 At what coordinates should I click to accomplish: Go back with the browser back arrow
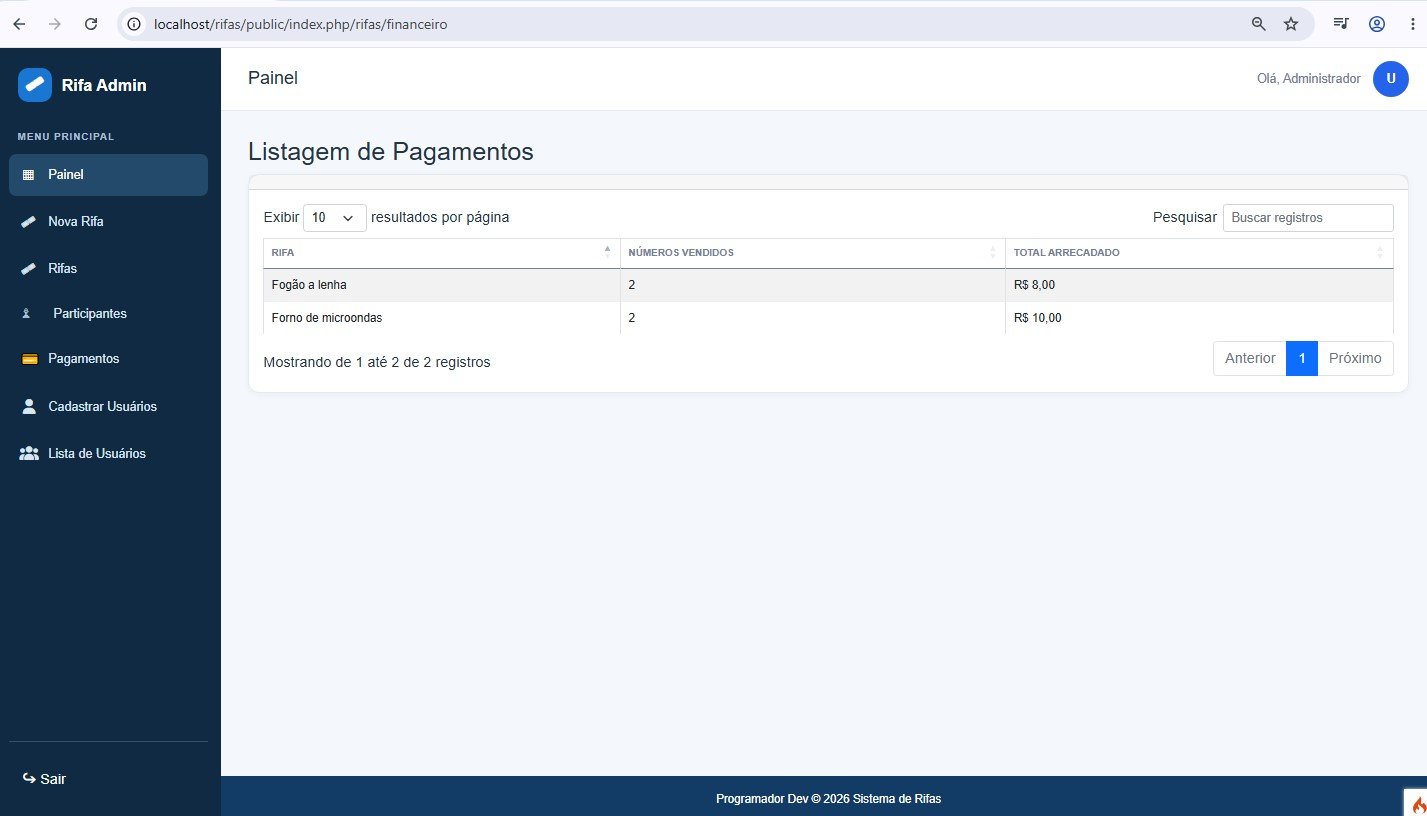click(19, 24)
